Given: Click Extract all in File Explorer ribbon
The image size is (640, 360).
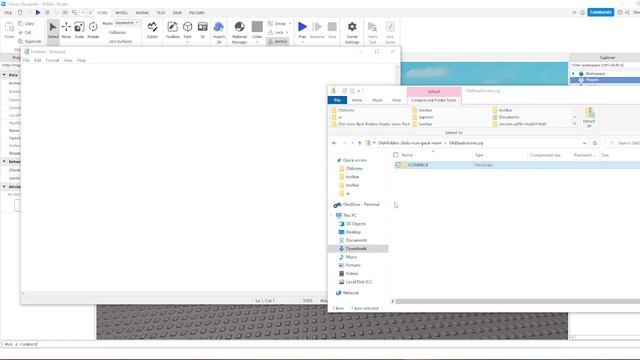Looking at the screenshot, I should 589,118.
